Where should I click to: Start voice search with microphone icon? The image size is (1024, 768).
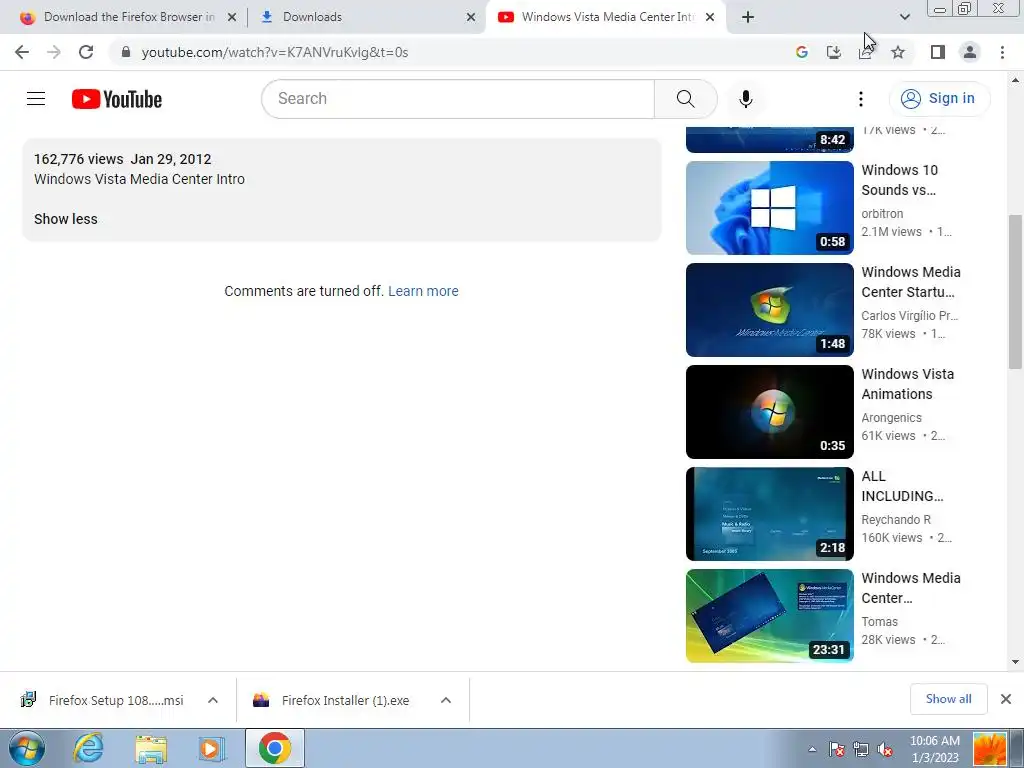pos(745,99)
